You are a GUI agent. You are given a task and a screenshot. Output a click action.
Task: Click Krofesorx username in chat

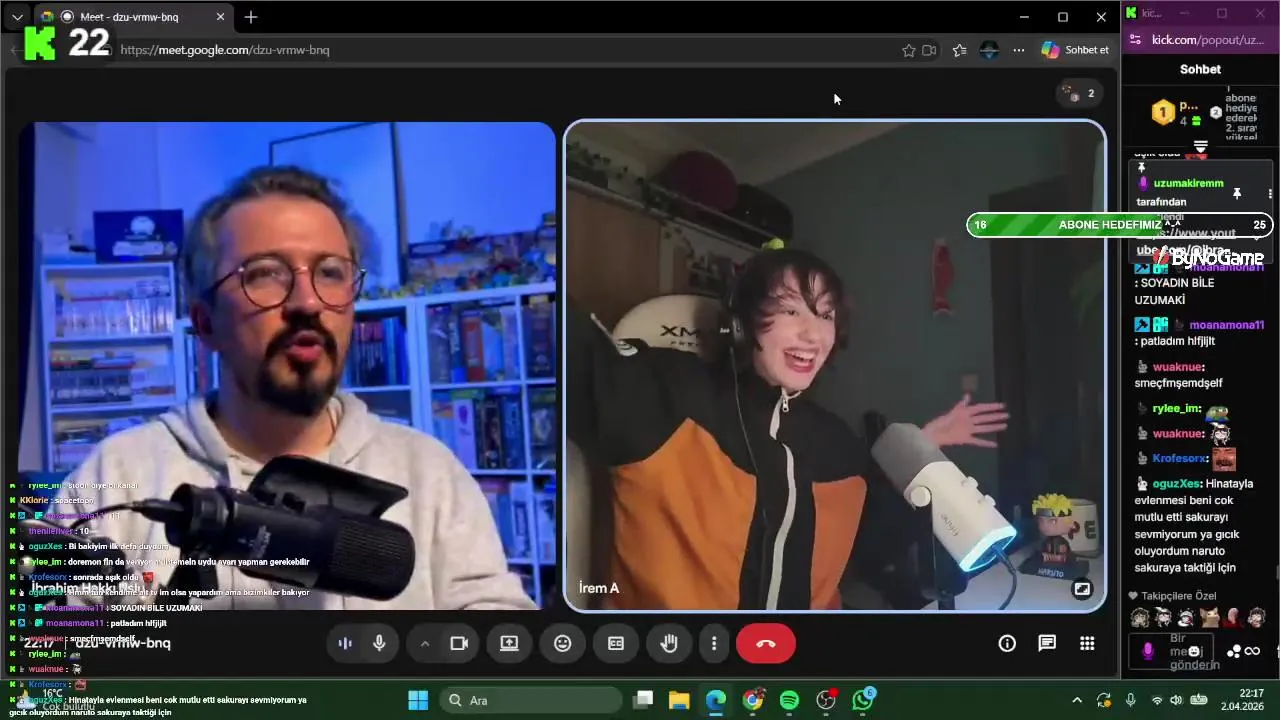tap(1180, 458)
